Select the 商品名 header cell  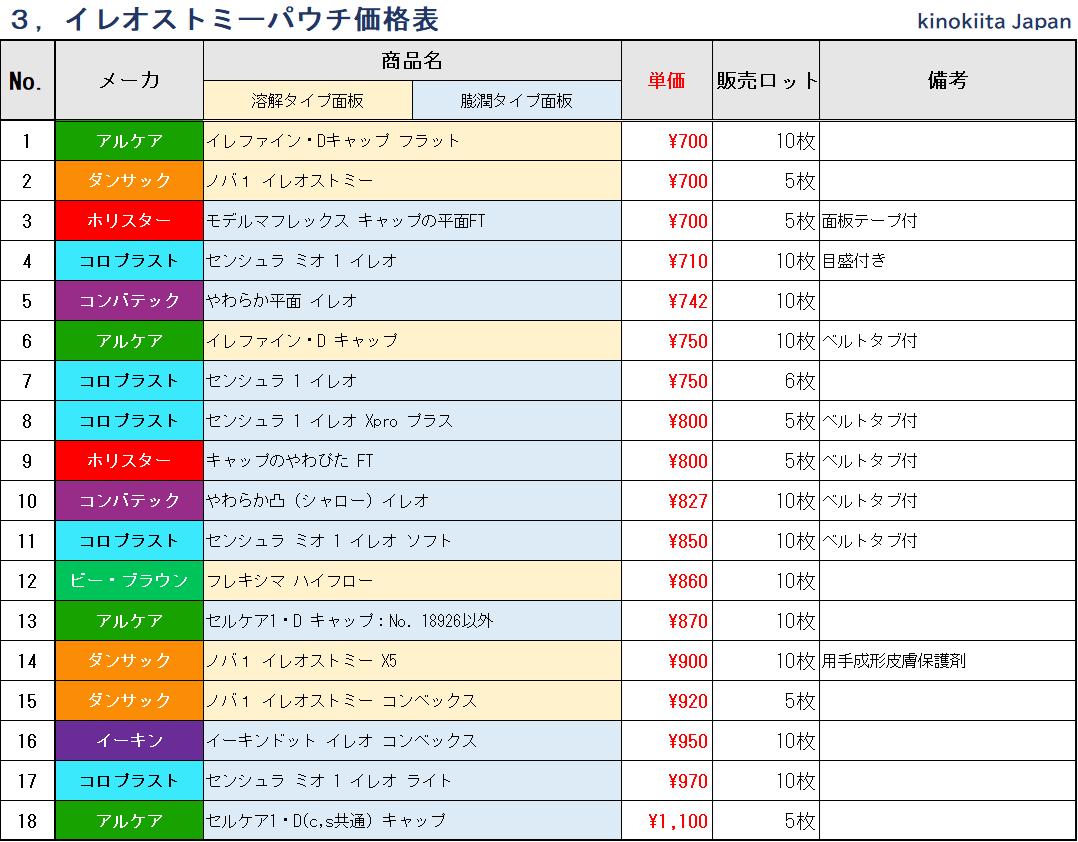[x=412, y=60]
